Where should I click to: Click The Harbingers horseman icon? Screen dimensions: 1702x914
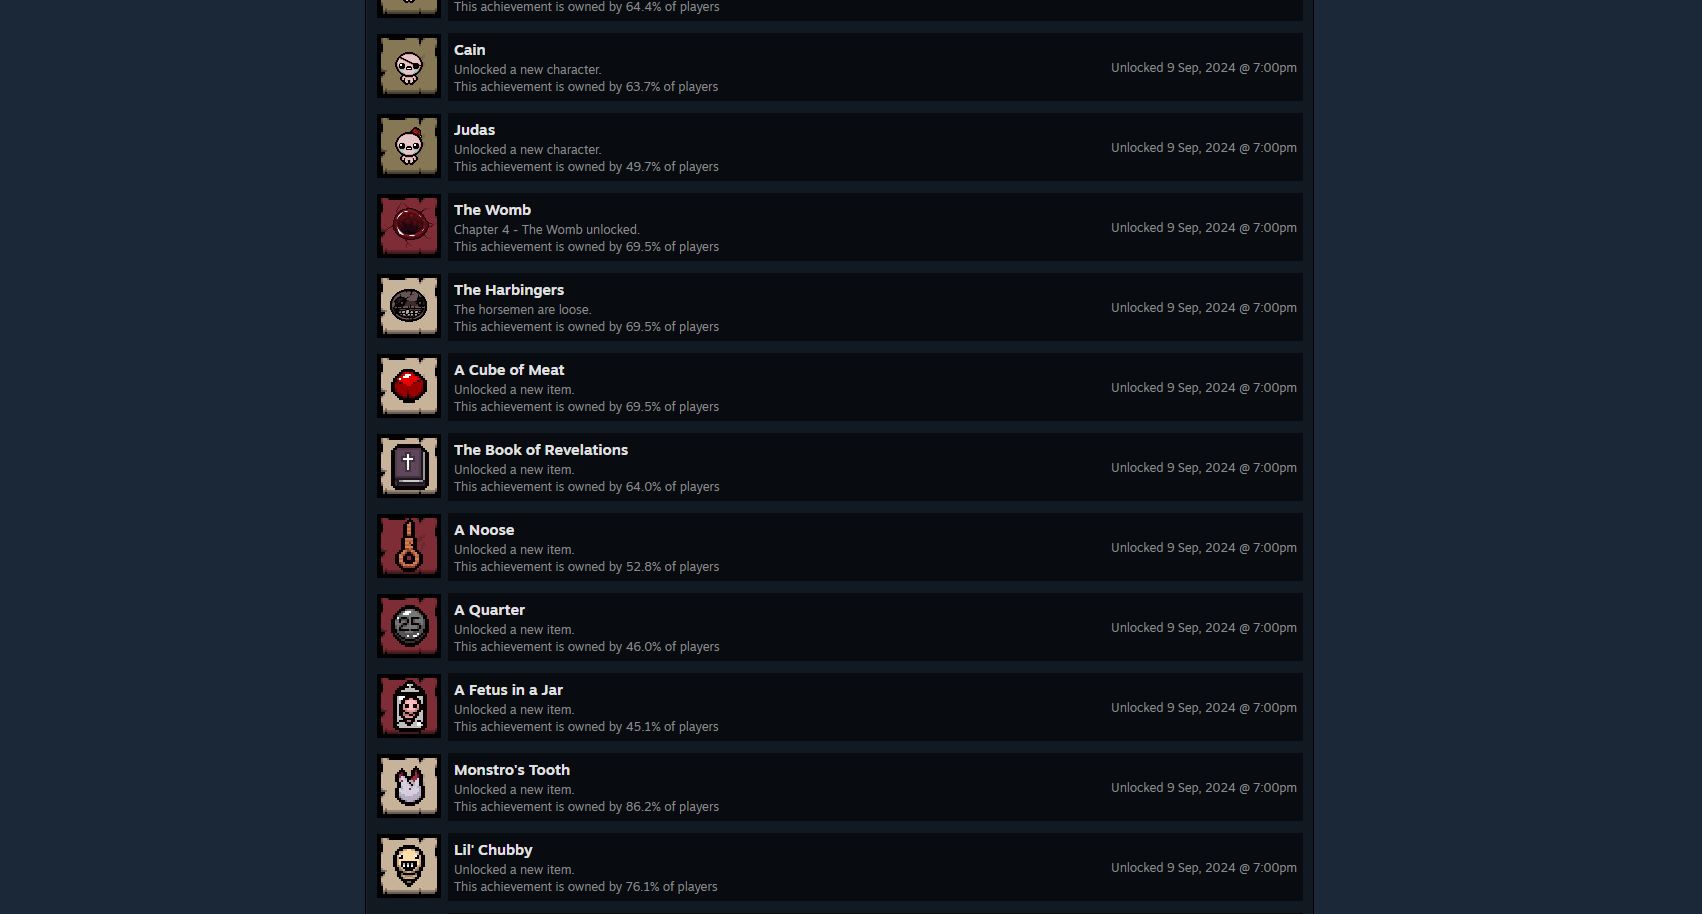[x=409, y=307]
